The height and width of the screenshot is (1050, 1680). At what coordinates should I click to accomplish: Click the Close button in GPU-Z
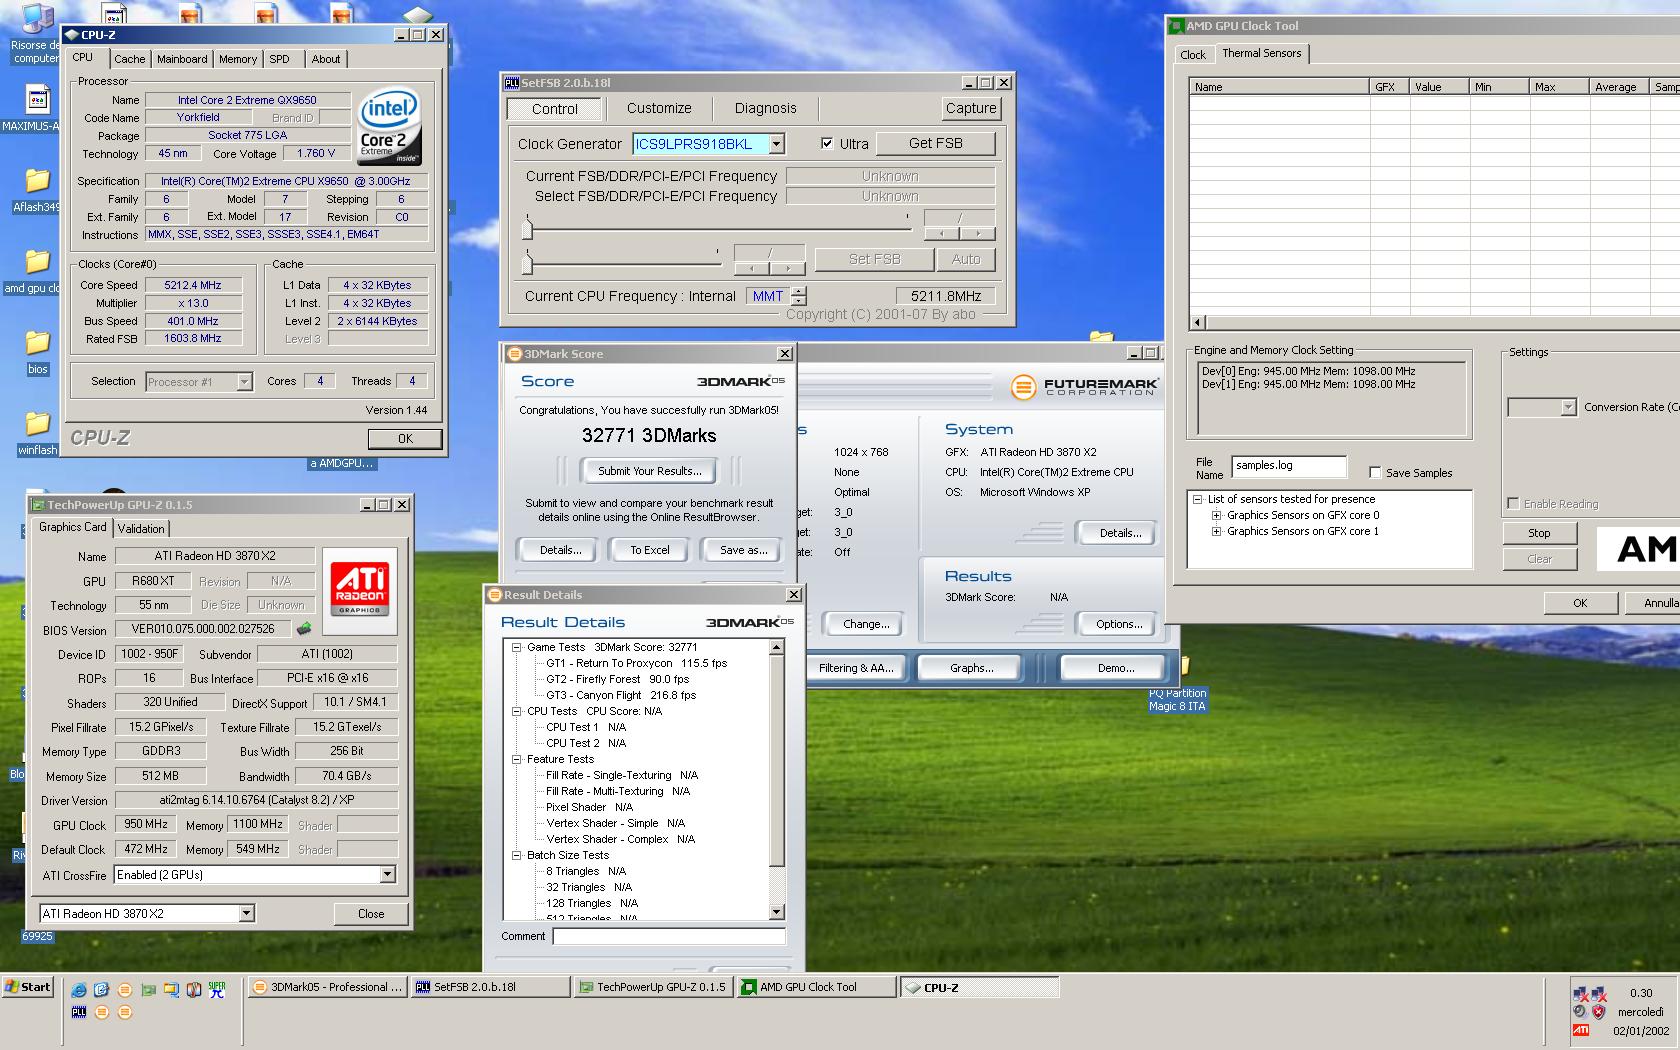click(x=371, y=914)
